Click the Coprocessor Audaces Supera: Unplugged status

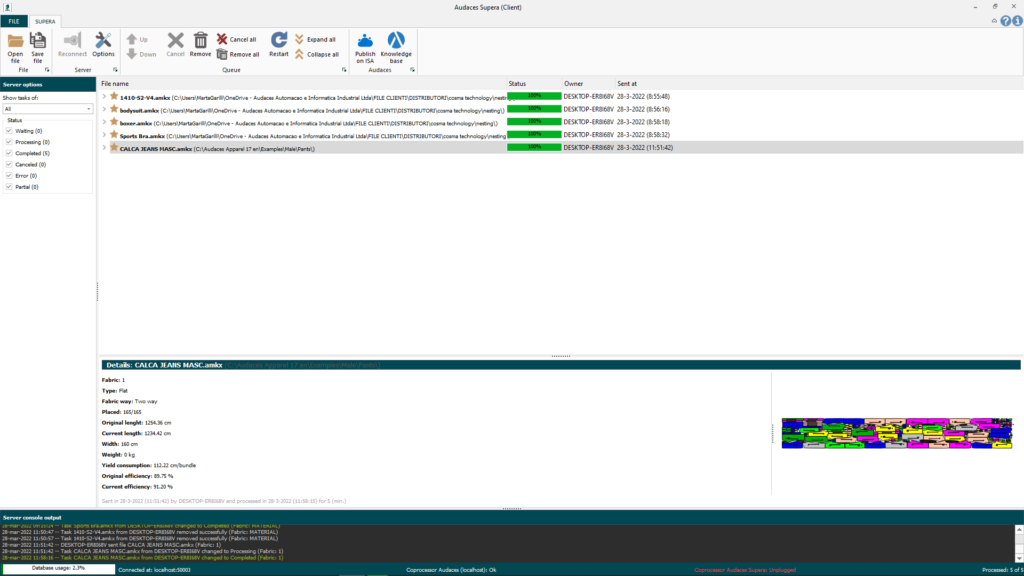click(x=745, y=569)
